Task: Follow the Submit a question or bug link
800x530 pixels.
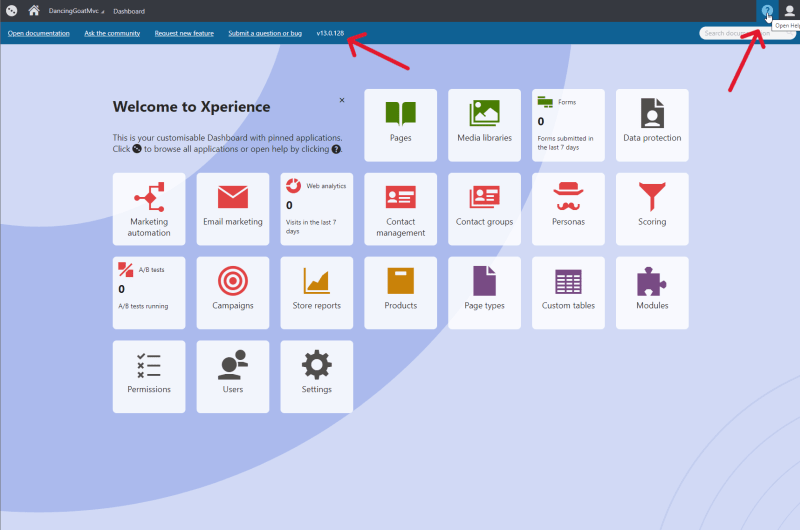Action: pos(265,33)
